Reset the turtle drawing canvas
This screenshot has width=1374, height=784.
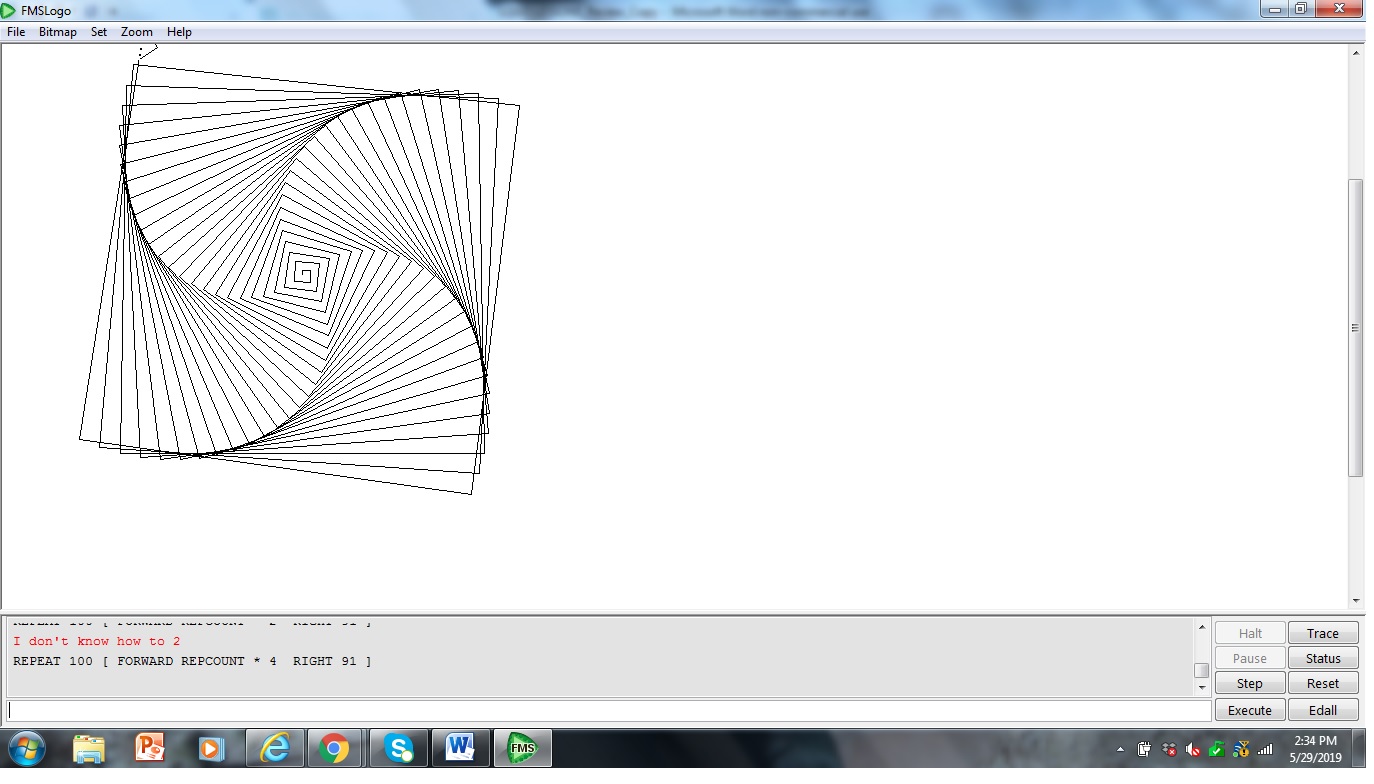point(1322,682)
